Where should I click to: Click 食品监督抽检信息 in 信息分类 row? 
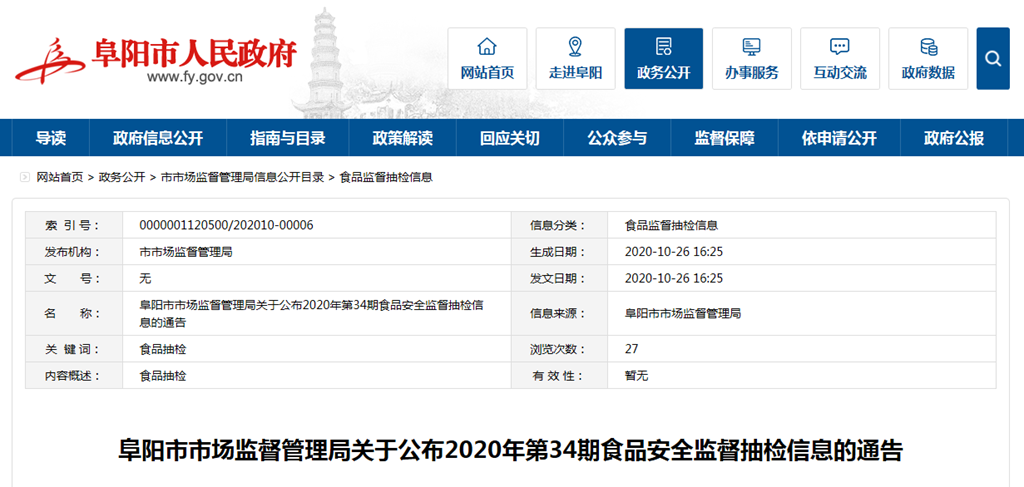pyautogui.click(x=671, y=225)
